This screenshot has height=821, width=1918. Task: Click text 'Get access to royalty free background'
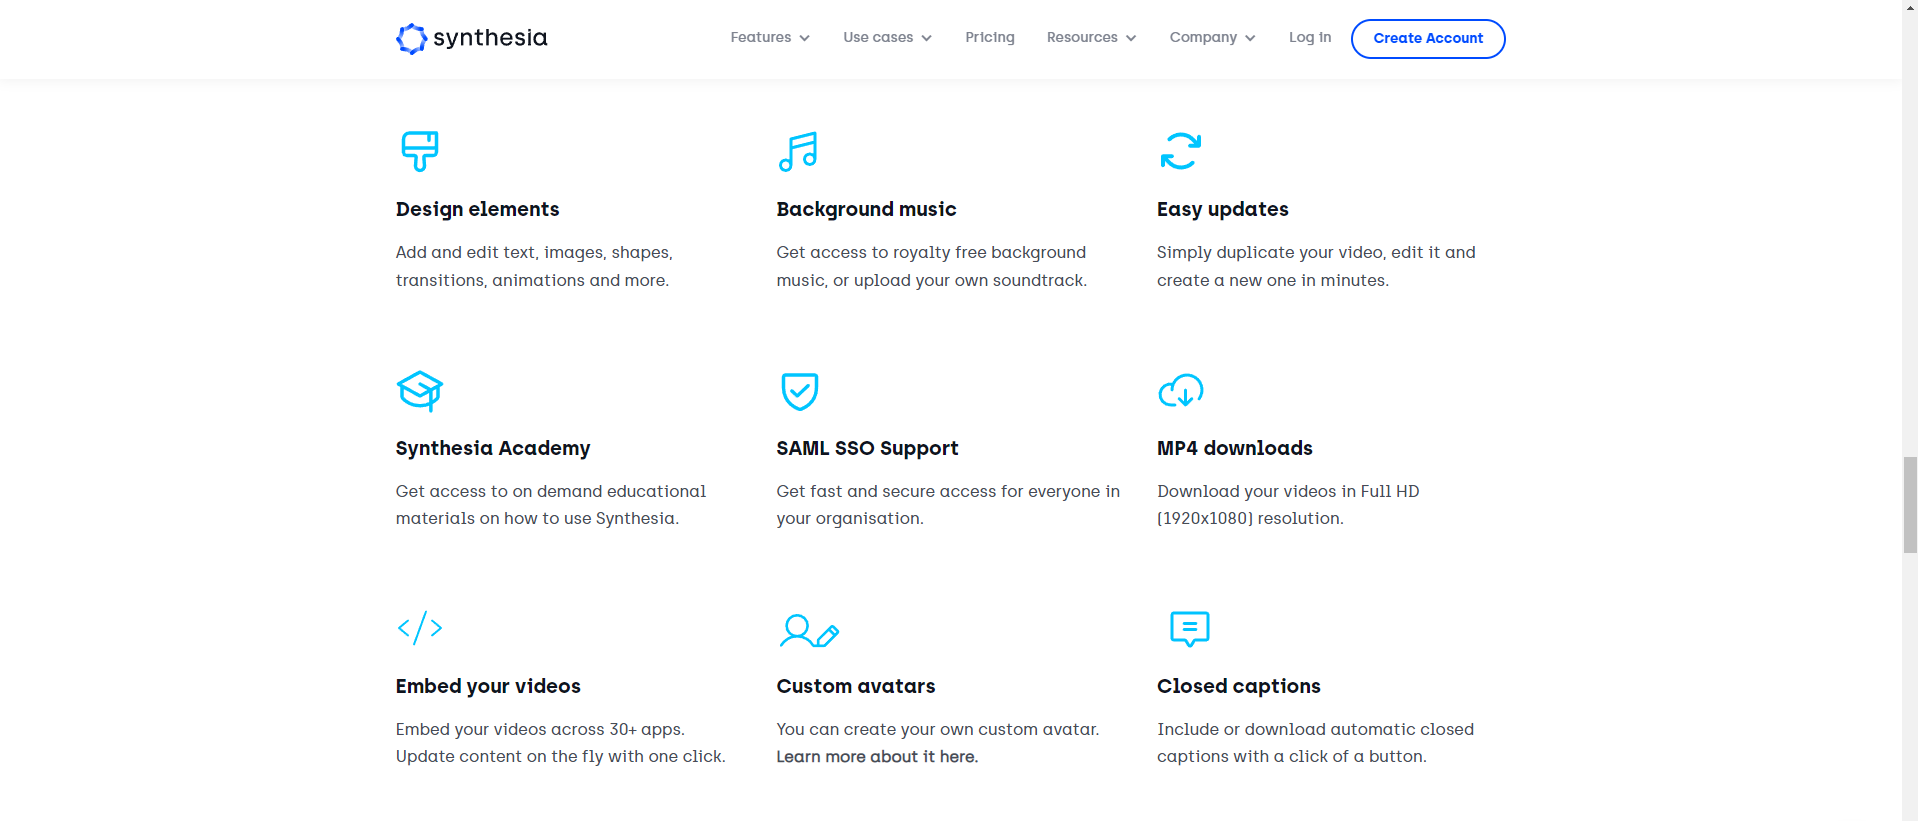point(931,253)
